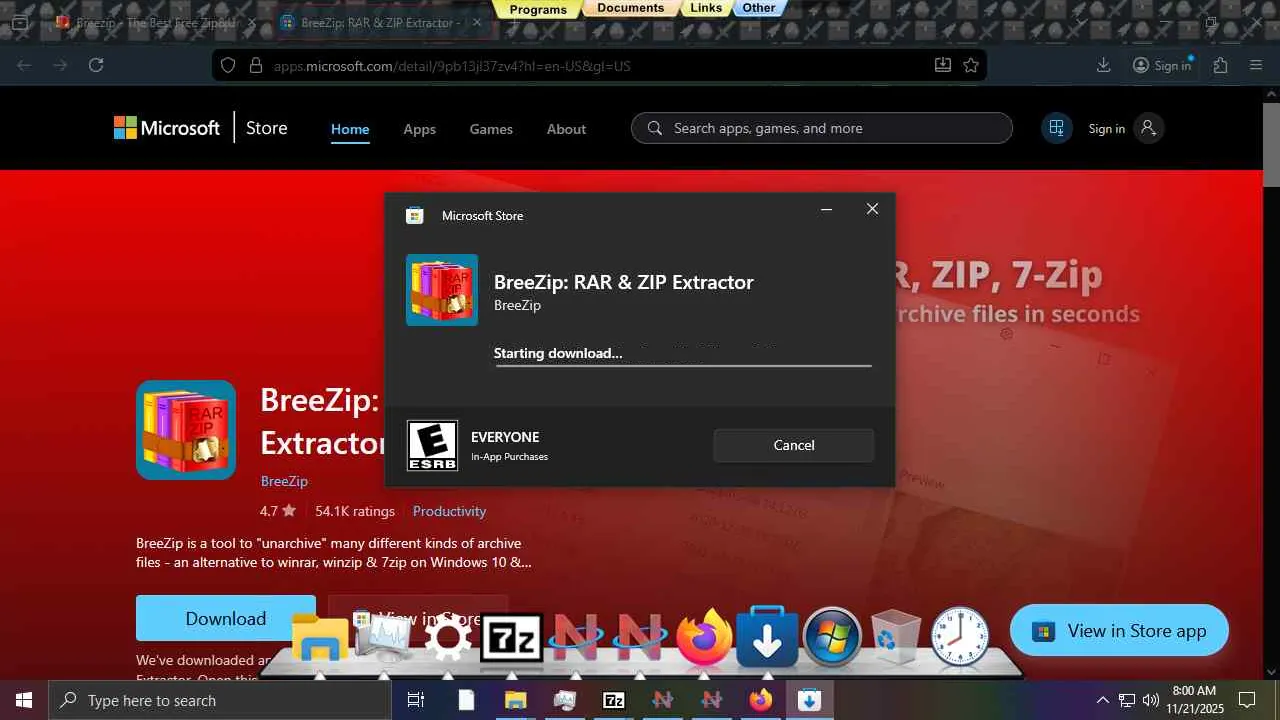Click the BreeZip icon in the download dialog
Screen dimensions: 1280x720
pyautogui.click(x=442, y=290)
